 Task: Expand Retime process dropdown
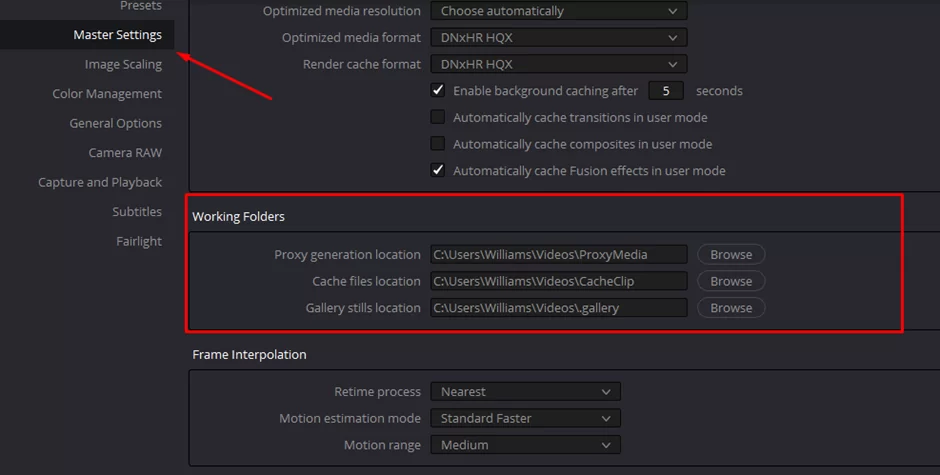(x=525, y=392)
